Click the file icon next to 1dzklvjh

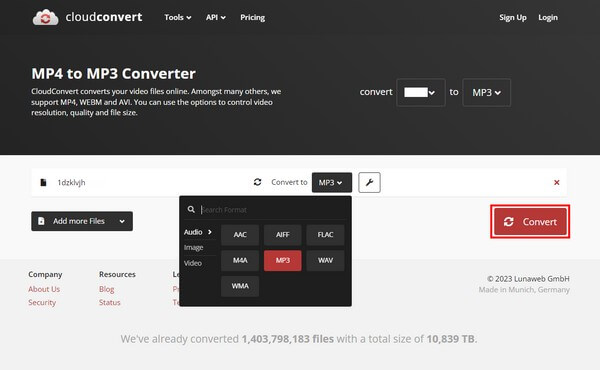click(x=43, y=183)
